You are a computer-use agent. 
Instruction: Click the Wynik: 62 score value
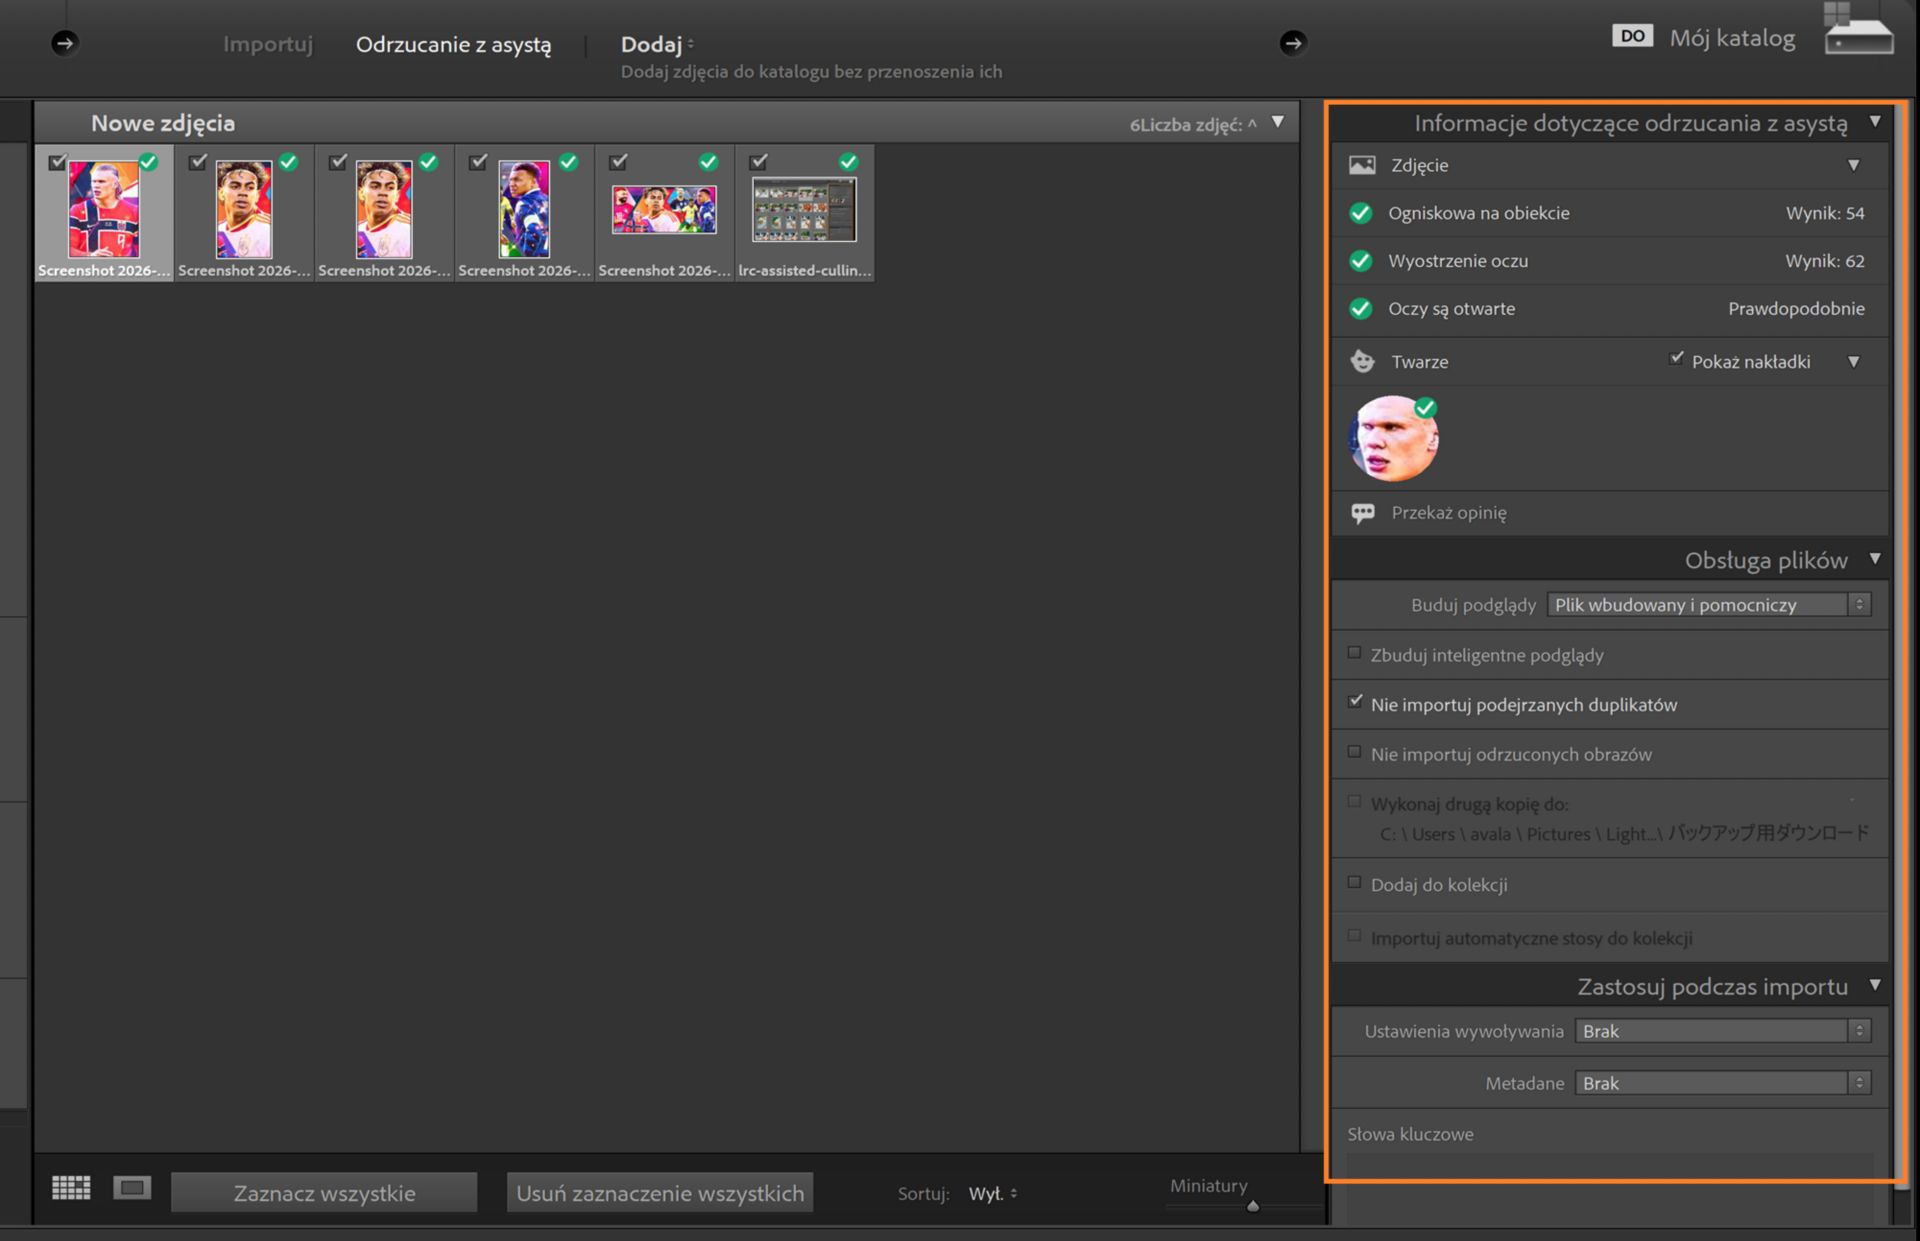click(1825, 261)
